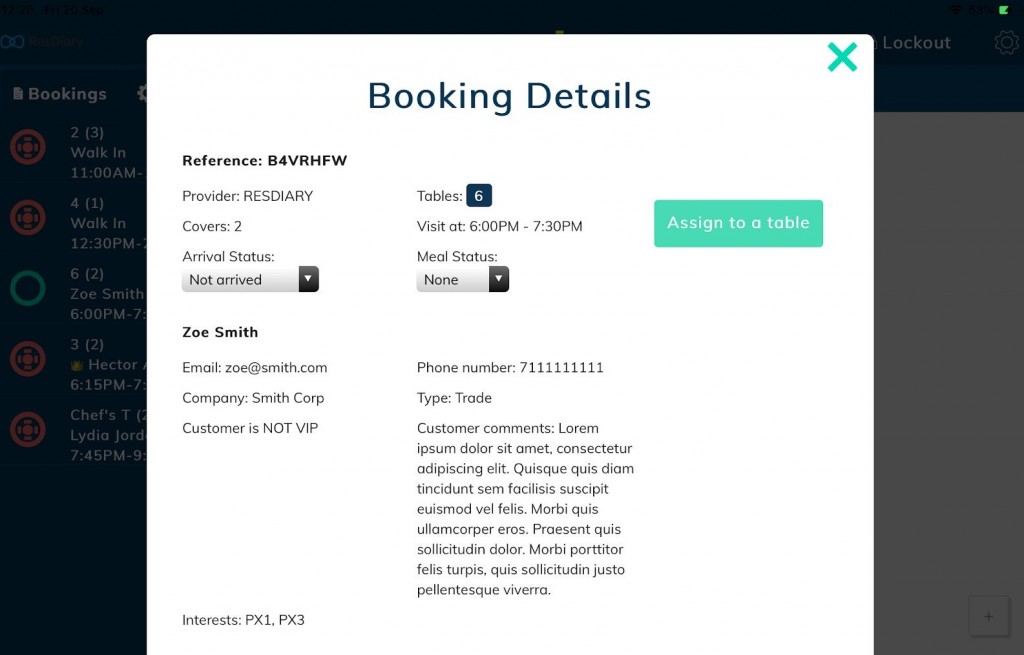The width and height of the screenshot is (1024, 655).
Task: Click the zoe@smith.com email address
Action: pyautogui.click(x=276, y=368)
